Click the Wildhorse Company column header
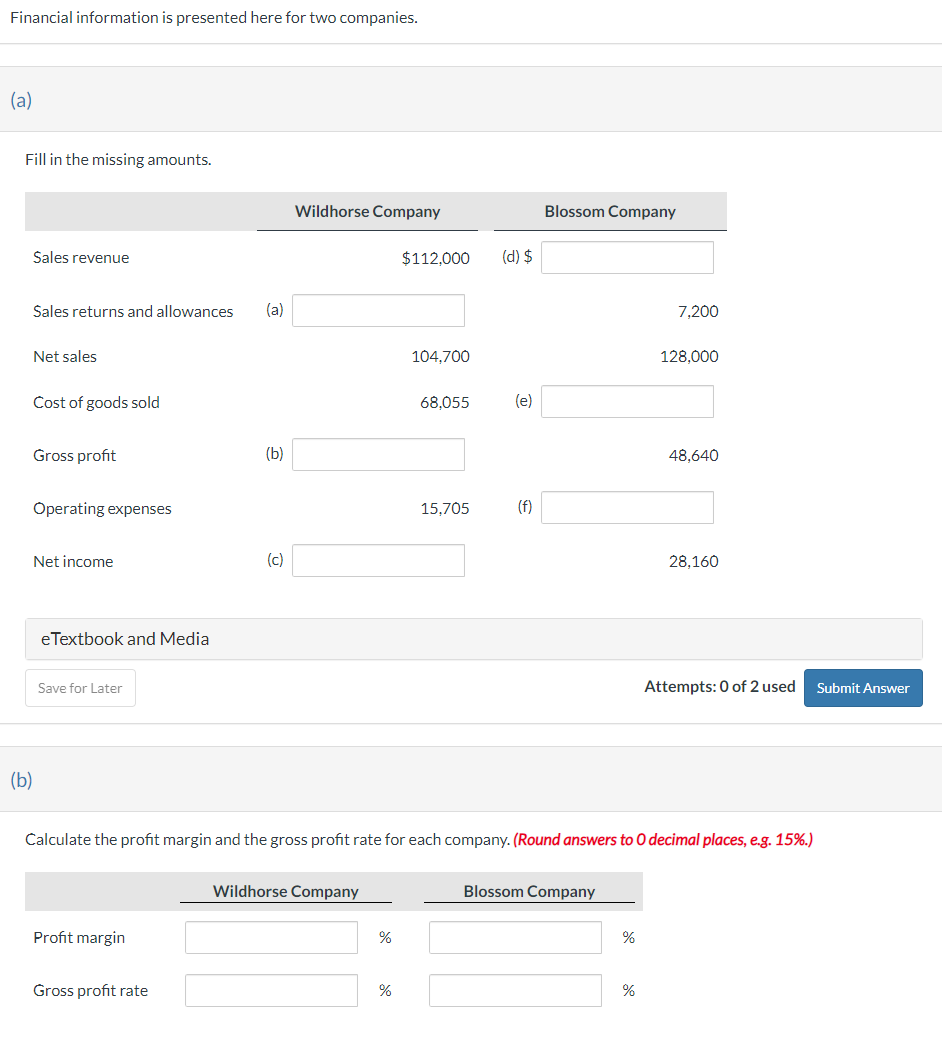The width and height of the screenshot is (942, 1039). (x=367, y=211)
